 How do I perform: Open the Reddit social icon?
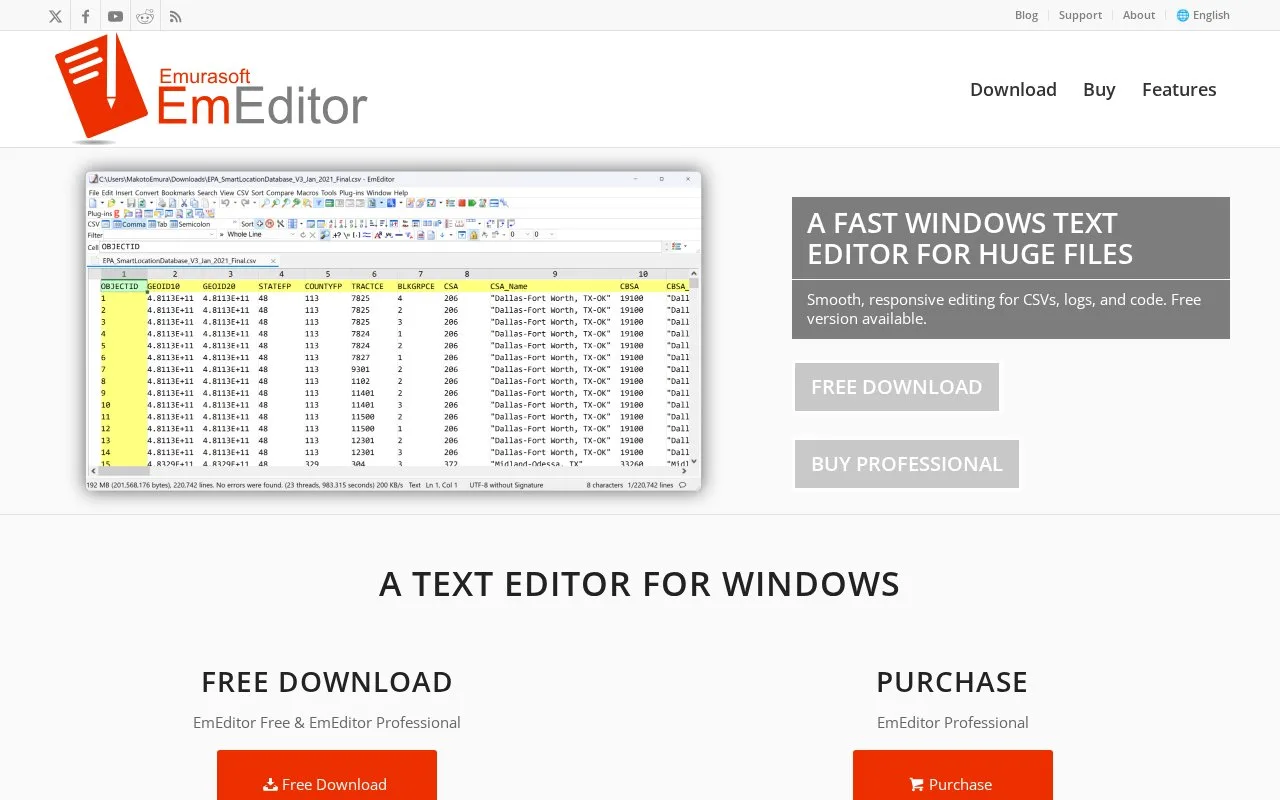point(145,16)
